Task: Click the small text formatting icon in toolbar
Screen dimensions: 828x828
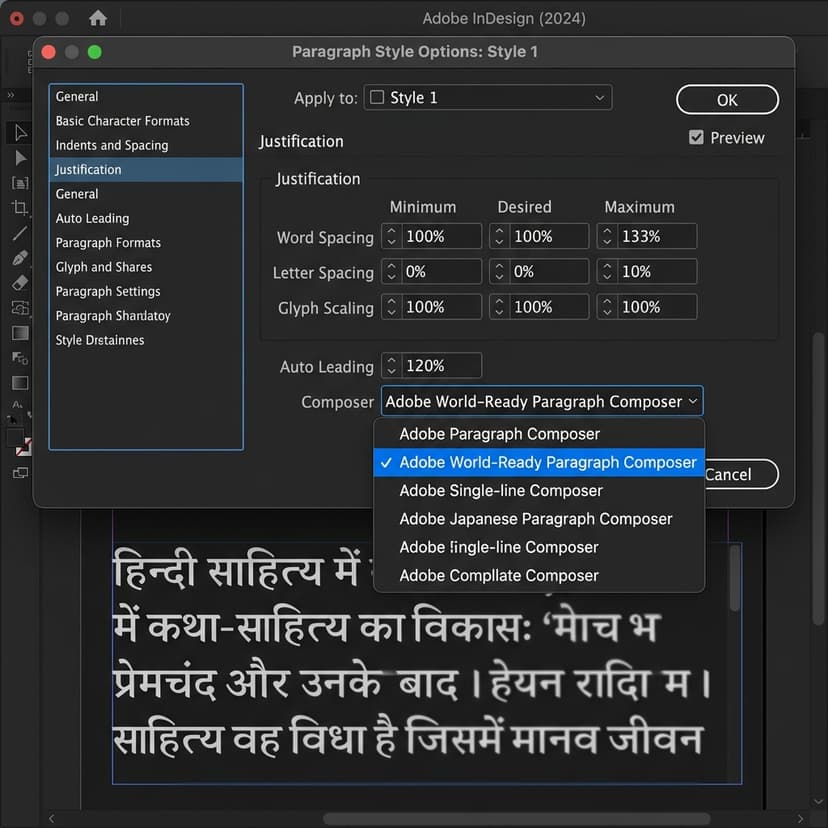Action: 17,405
